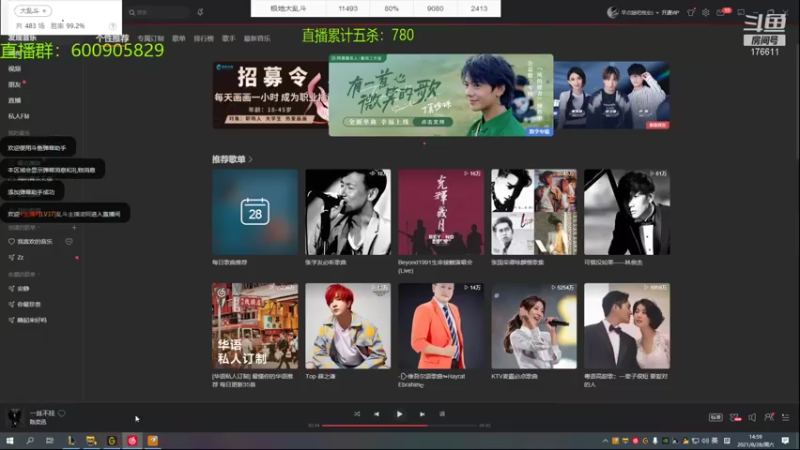Open the user account name dropdown
This screenshot has width=800, height=450.
tap(639, 12)
